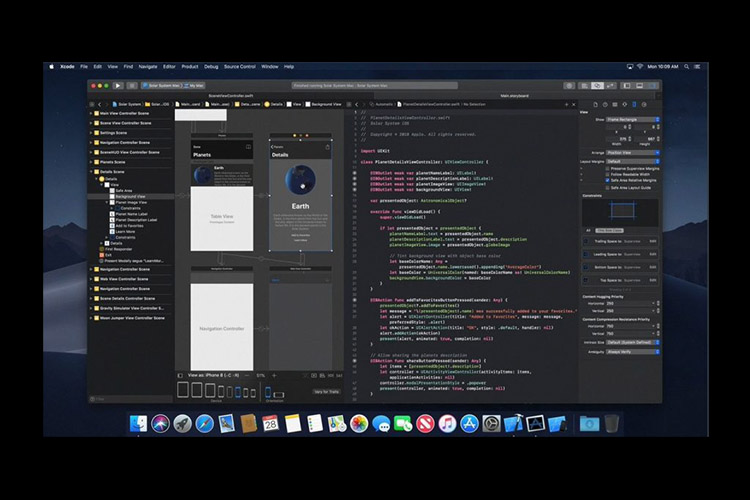Select Add to Favorites in outline

coord(129,226)
